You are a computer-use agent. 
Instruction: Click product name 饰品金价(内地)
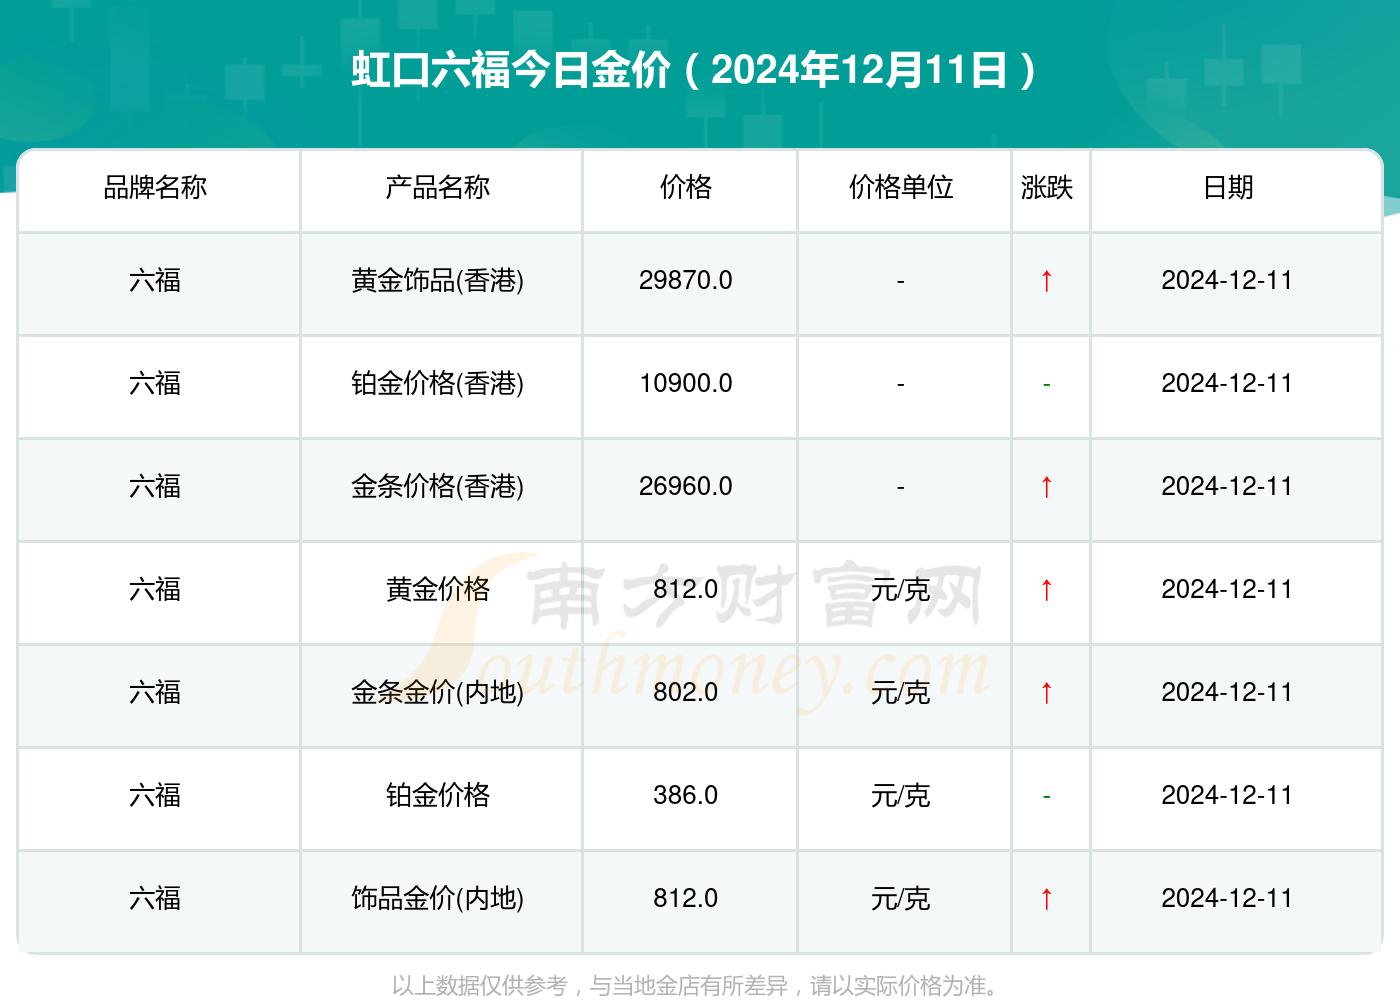click(x=438, y=898)
